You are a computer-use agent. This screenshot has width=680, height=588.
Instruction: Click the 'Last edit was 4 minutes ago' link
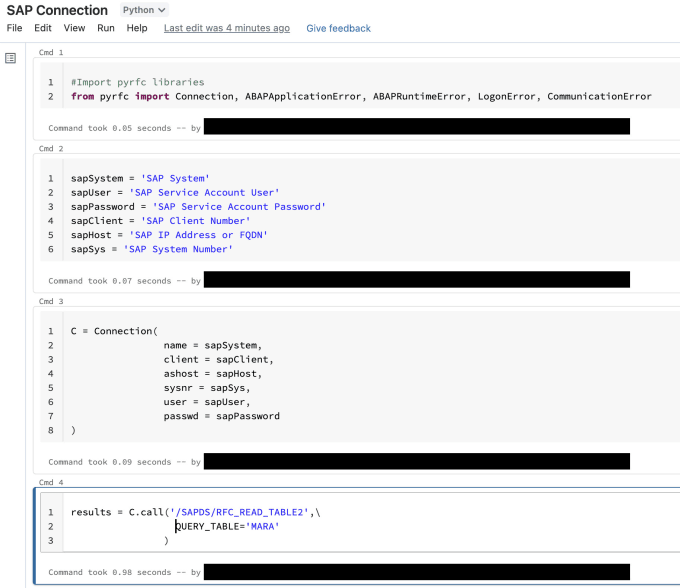tap(227, 28)
